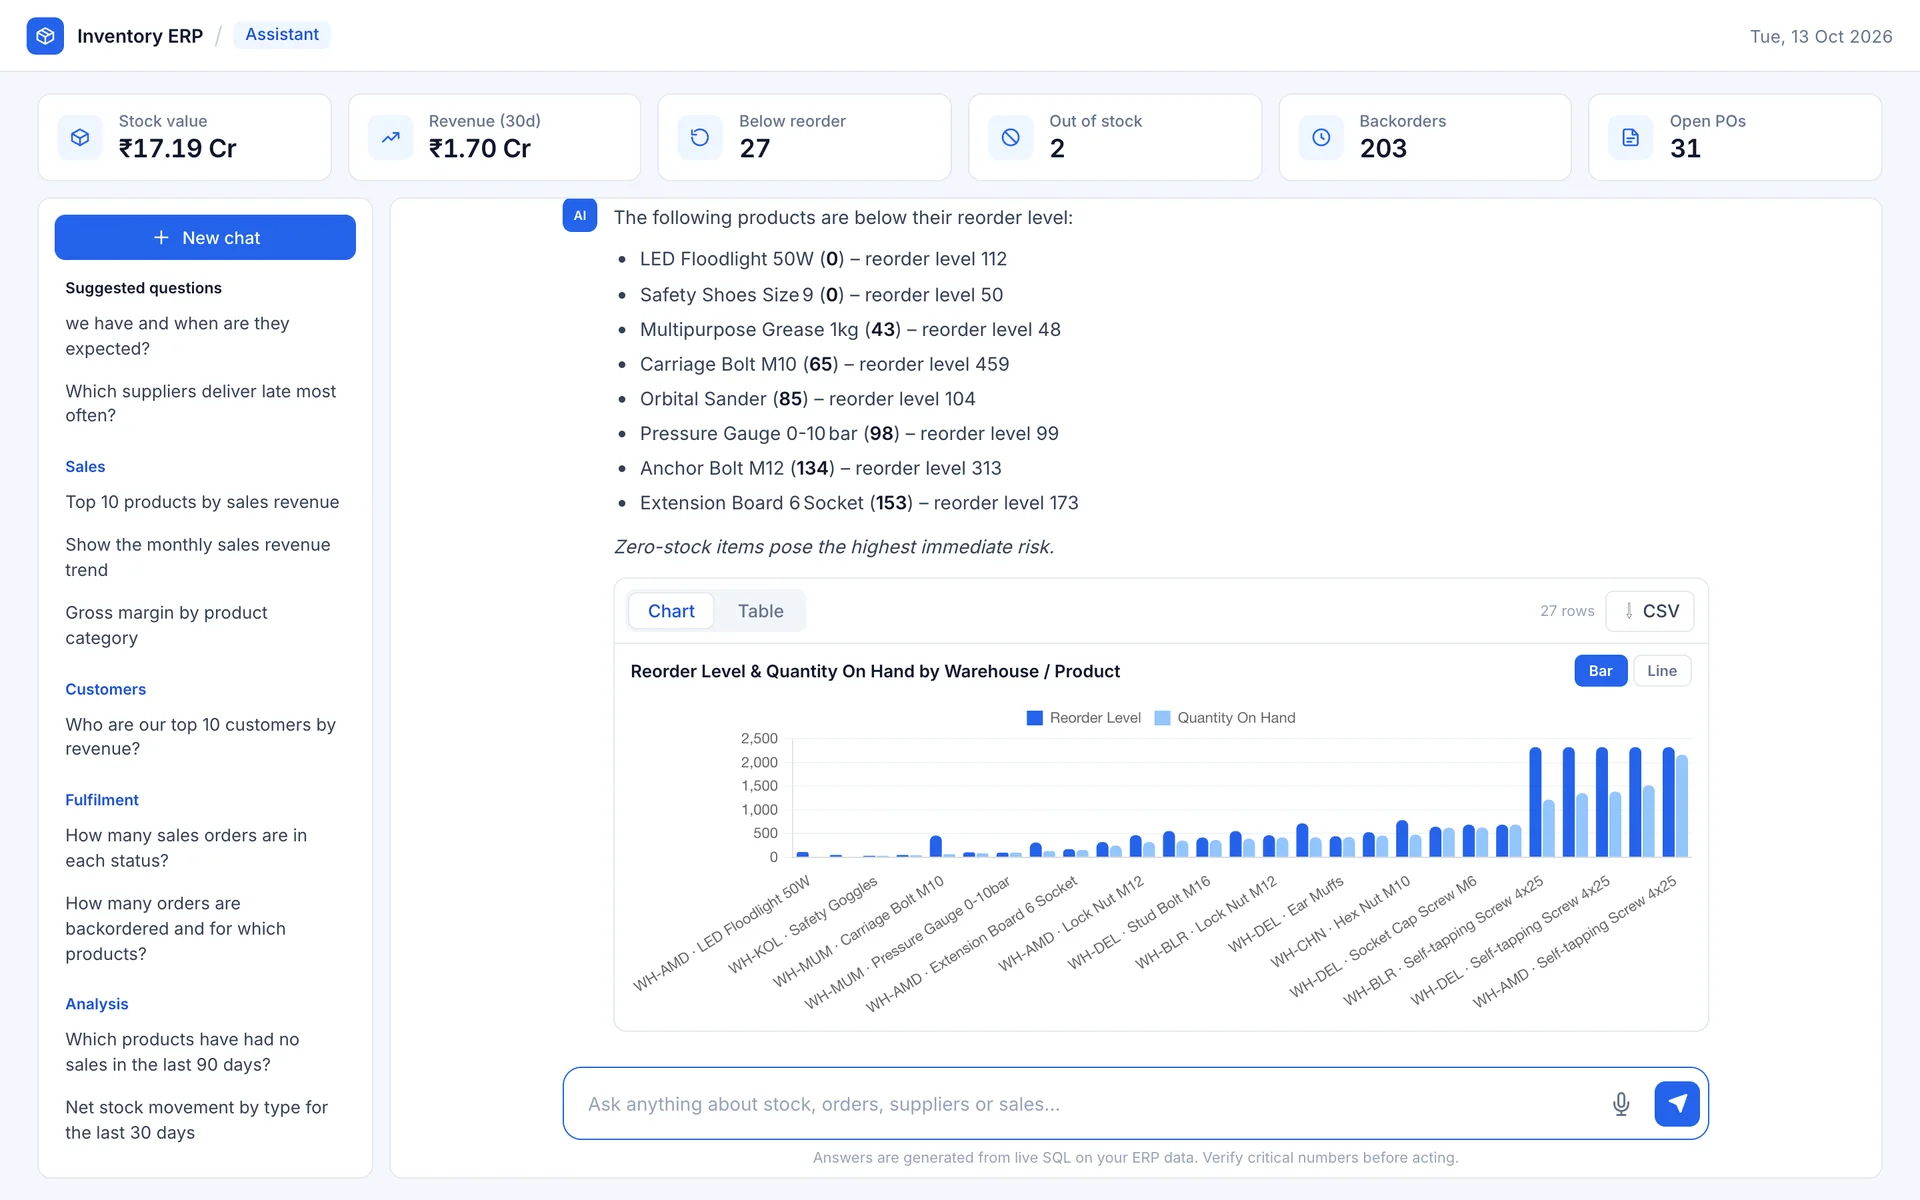
Task: Click the Anchor Bolt M12 list item
Action: tap(820, 468)
